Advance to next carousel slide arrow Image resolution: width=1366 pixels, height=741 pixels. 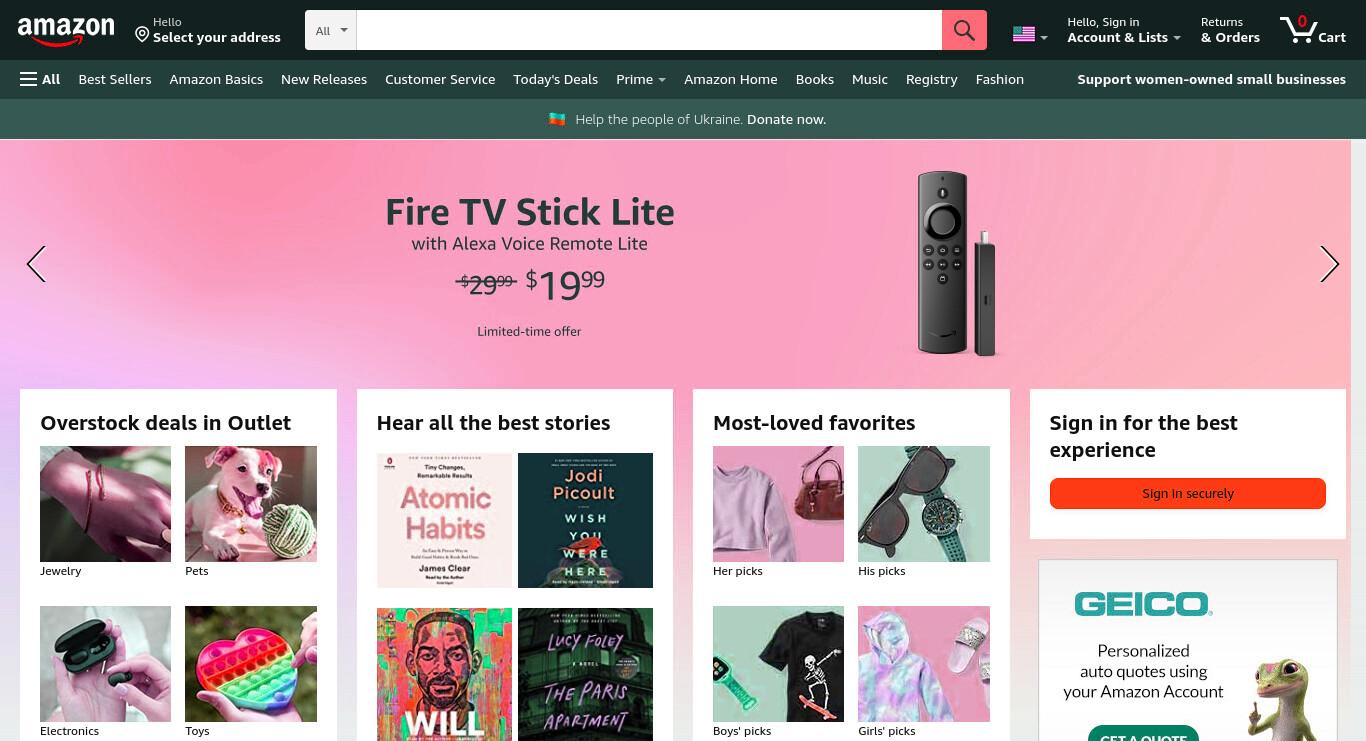click(x=1329, y=264)
